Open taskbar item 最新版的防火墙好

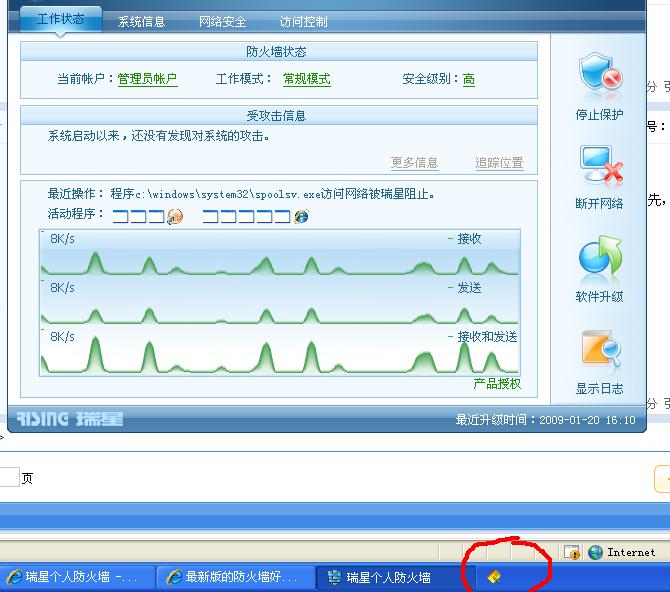click(236, 577)
